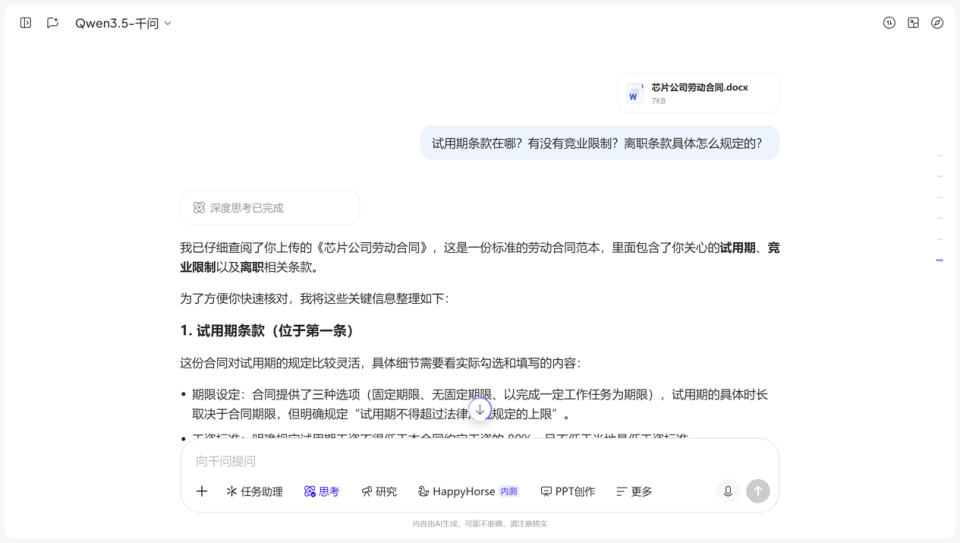The image size is (960, 543).
Task: Click the user's question message bubble
Action: click(599, 143)
